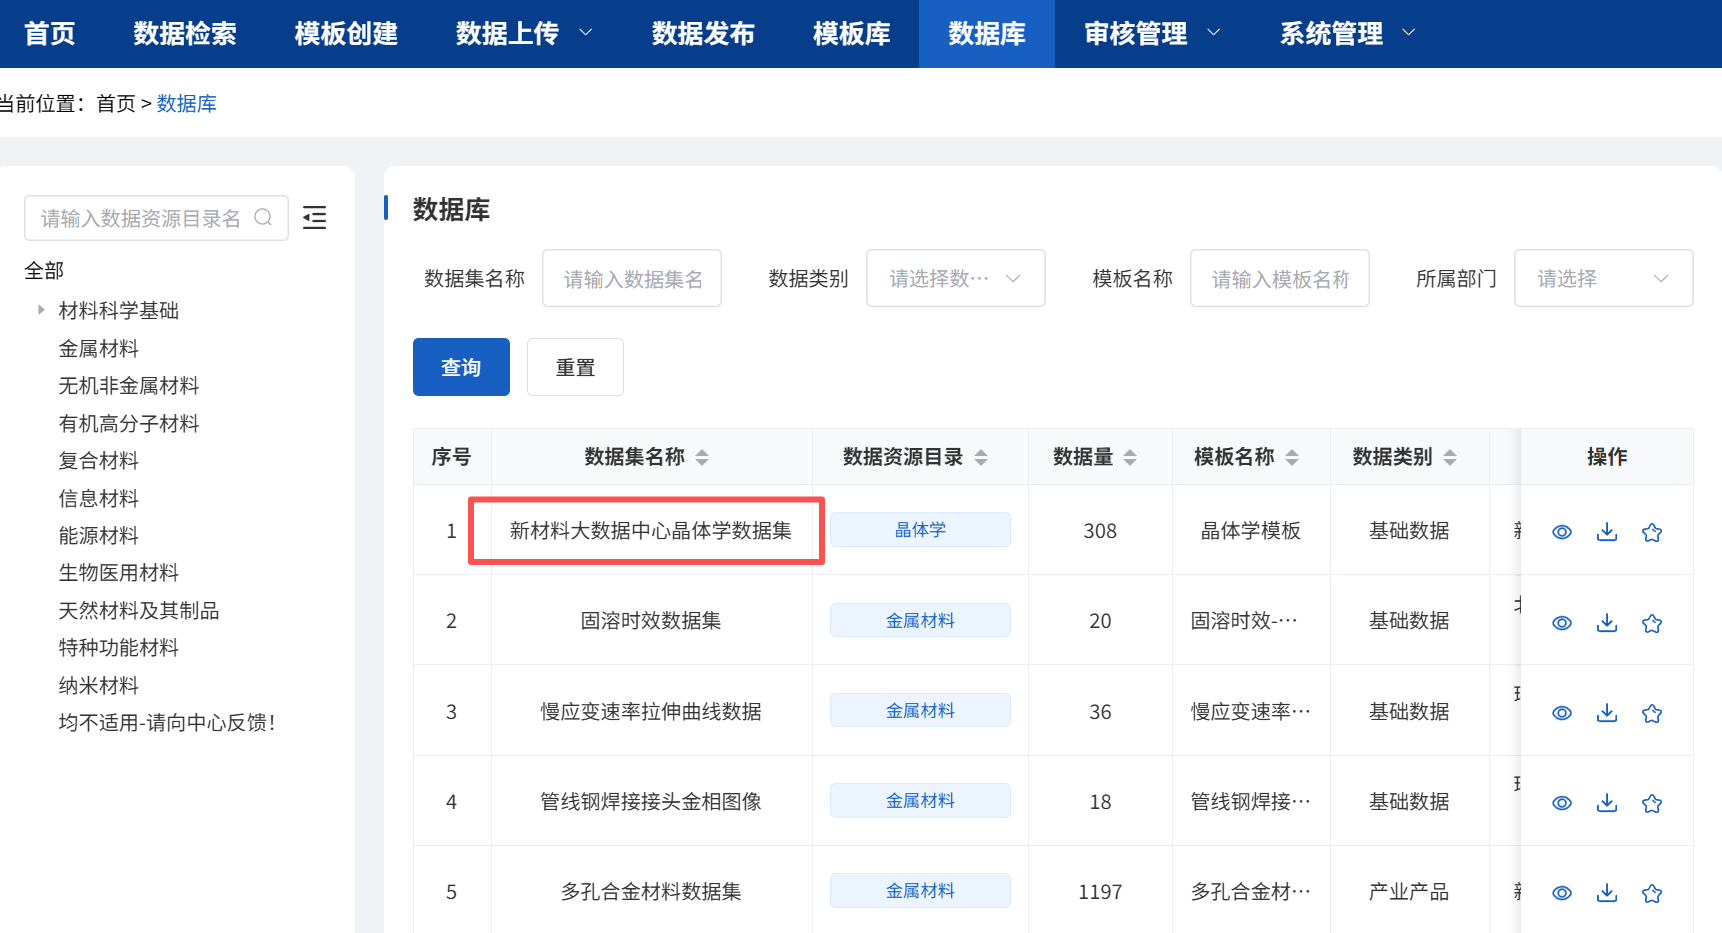This screenshot has width=1722, height=933.
Task: Open the 数据类别 dropdown
Action: pyautogui.click(x=955, y=278)
